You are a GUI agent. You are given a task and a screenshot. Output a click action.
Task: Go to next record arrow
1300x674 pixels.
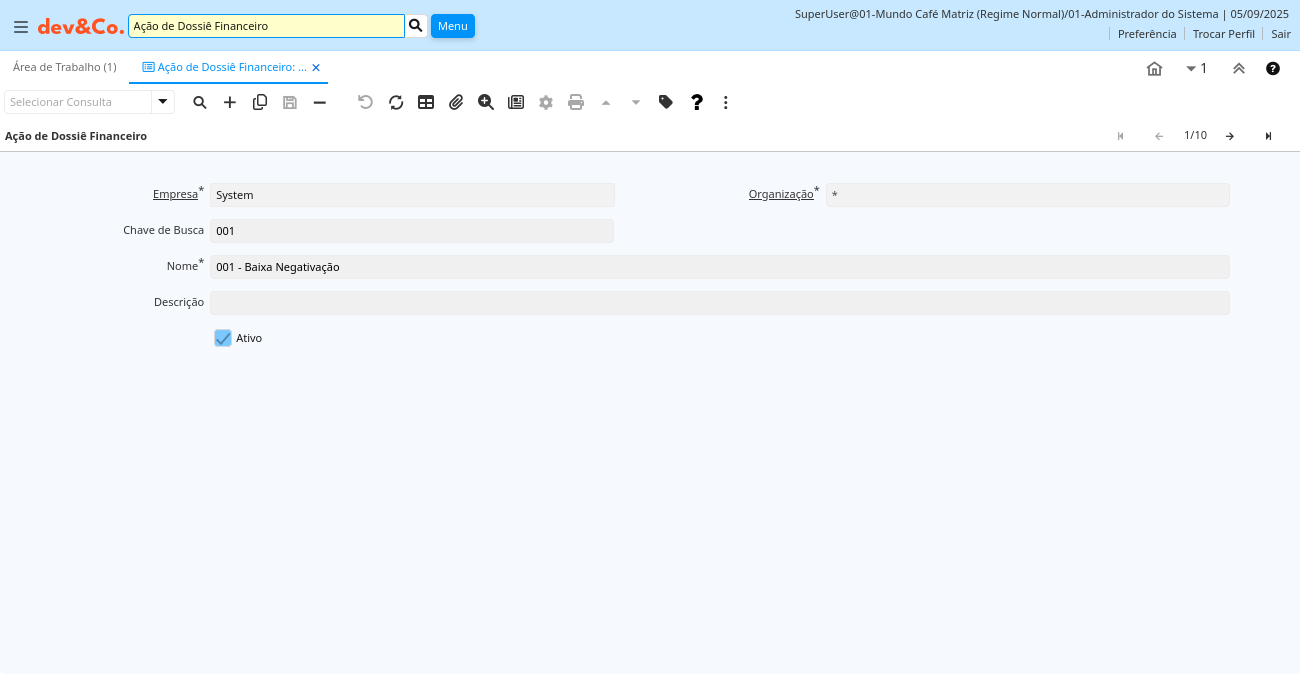[1230, 136]
